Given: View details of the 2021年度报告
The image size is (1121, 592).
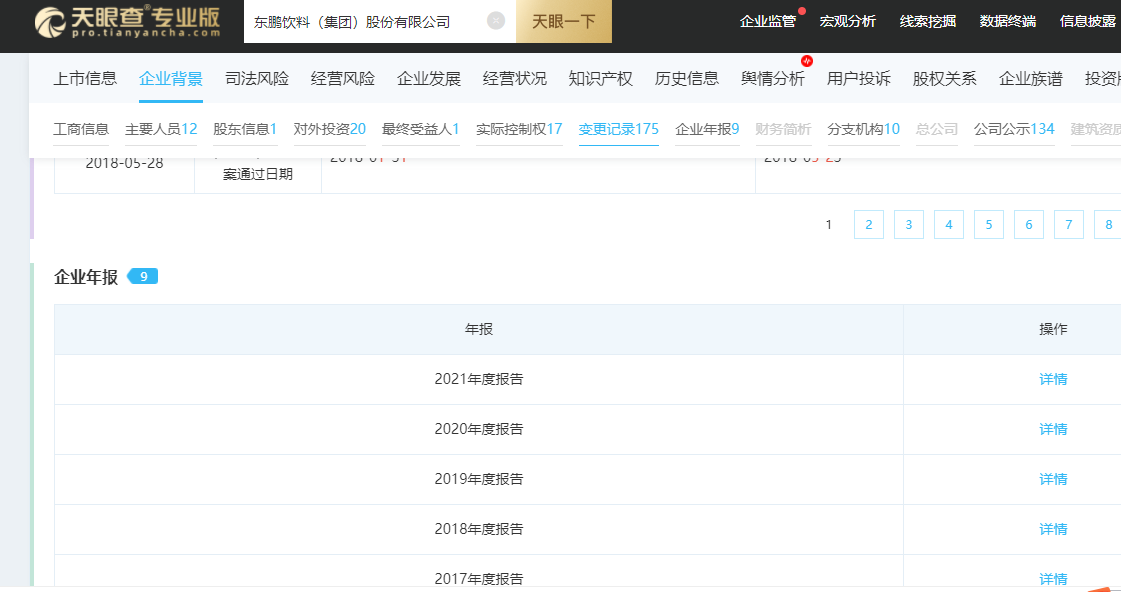Looking at the screenshot, I should click(1053, 379).
